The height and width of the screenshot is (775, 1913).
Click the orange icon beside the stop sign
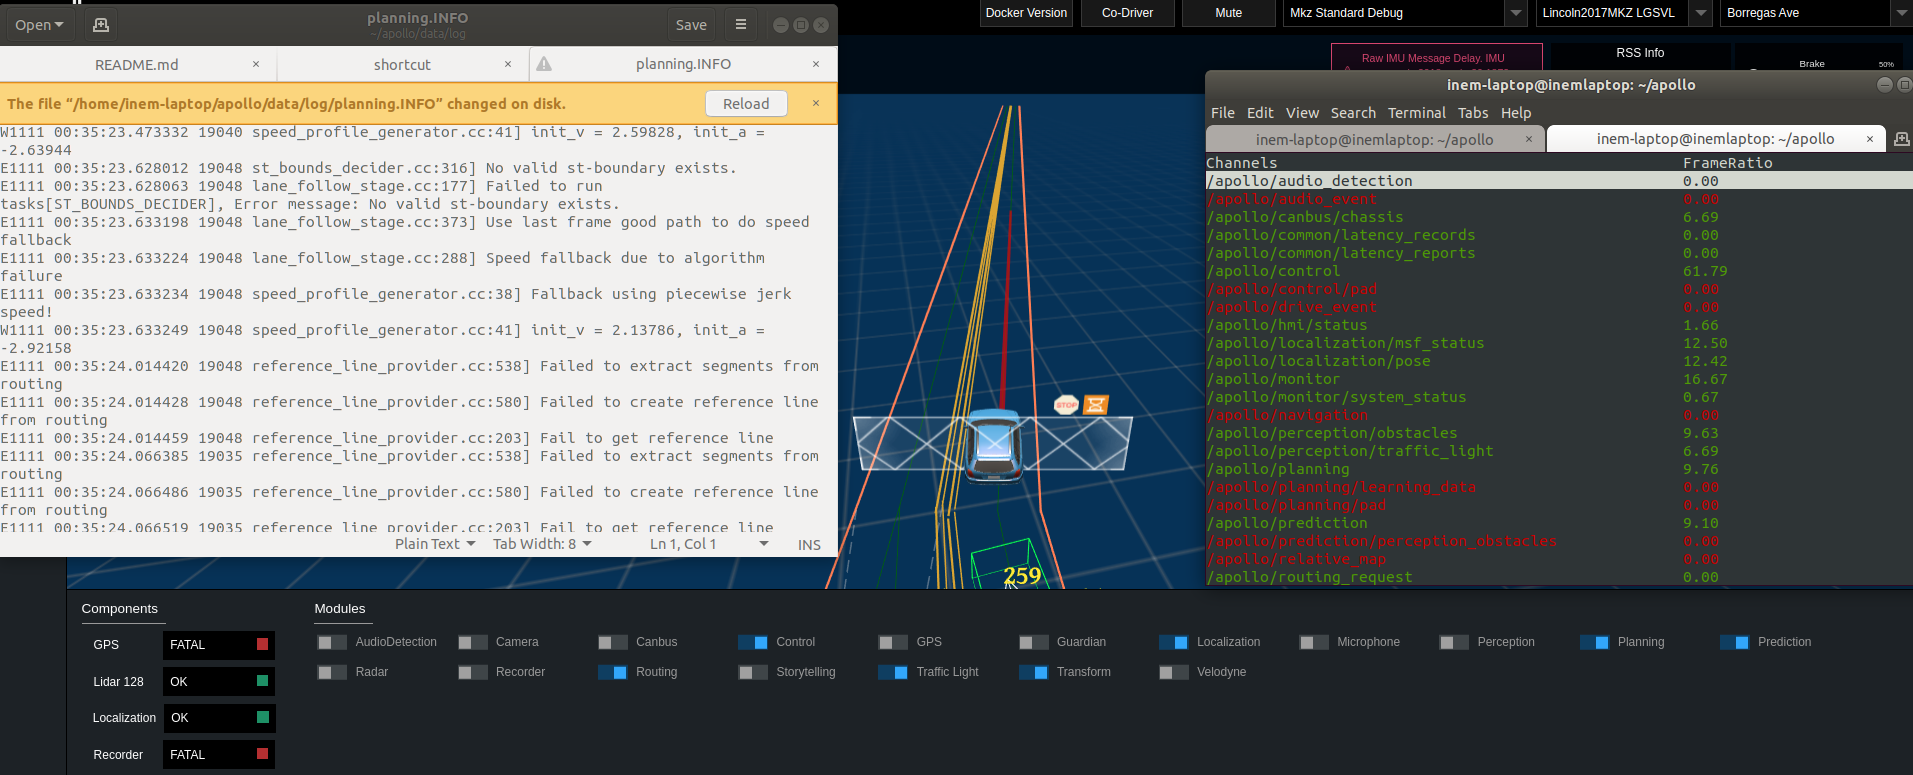point(1096,405)
